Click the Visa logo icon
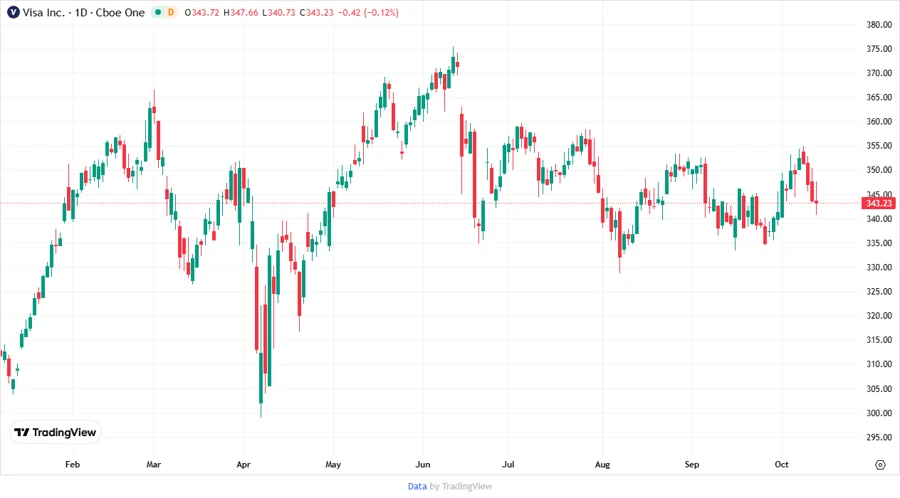Image resolution: width=900 pixels, height=498 pixels. pos(13,11)
